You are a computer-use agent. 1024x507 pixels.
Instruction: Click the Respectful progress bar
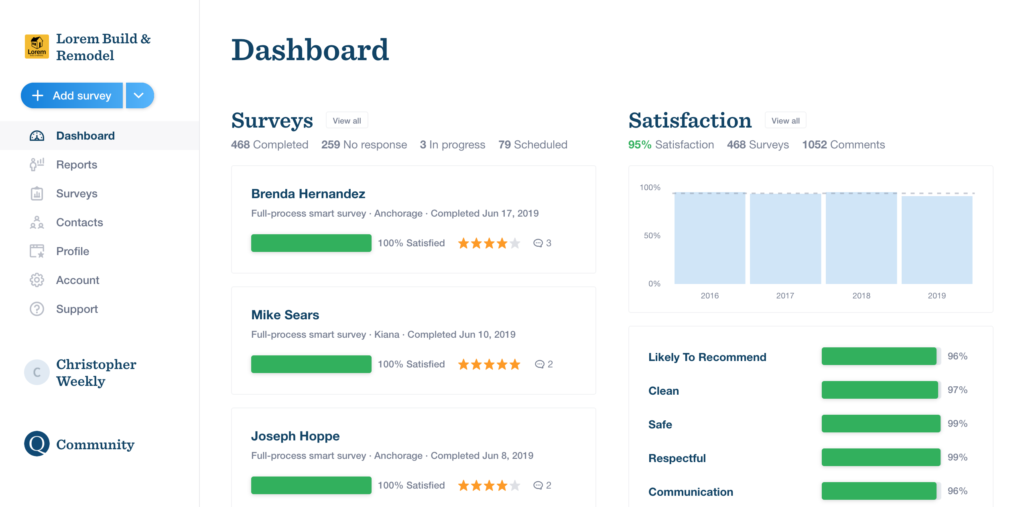881,457
